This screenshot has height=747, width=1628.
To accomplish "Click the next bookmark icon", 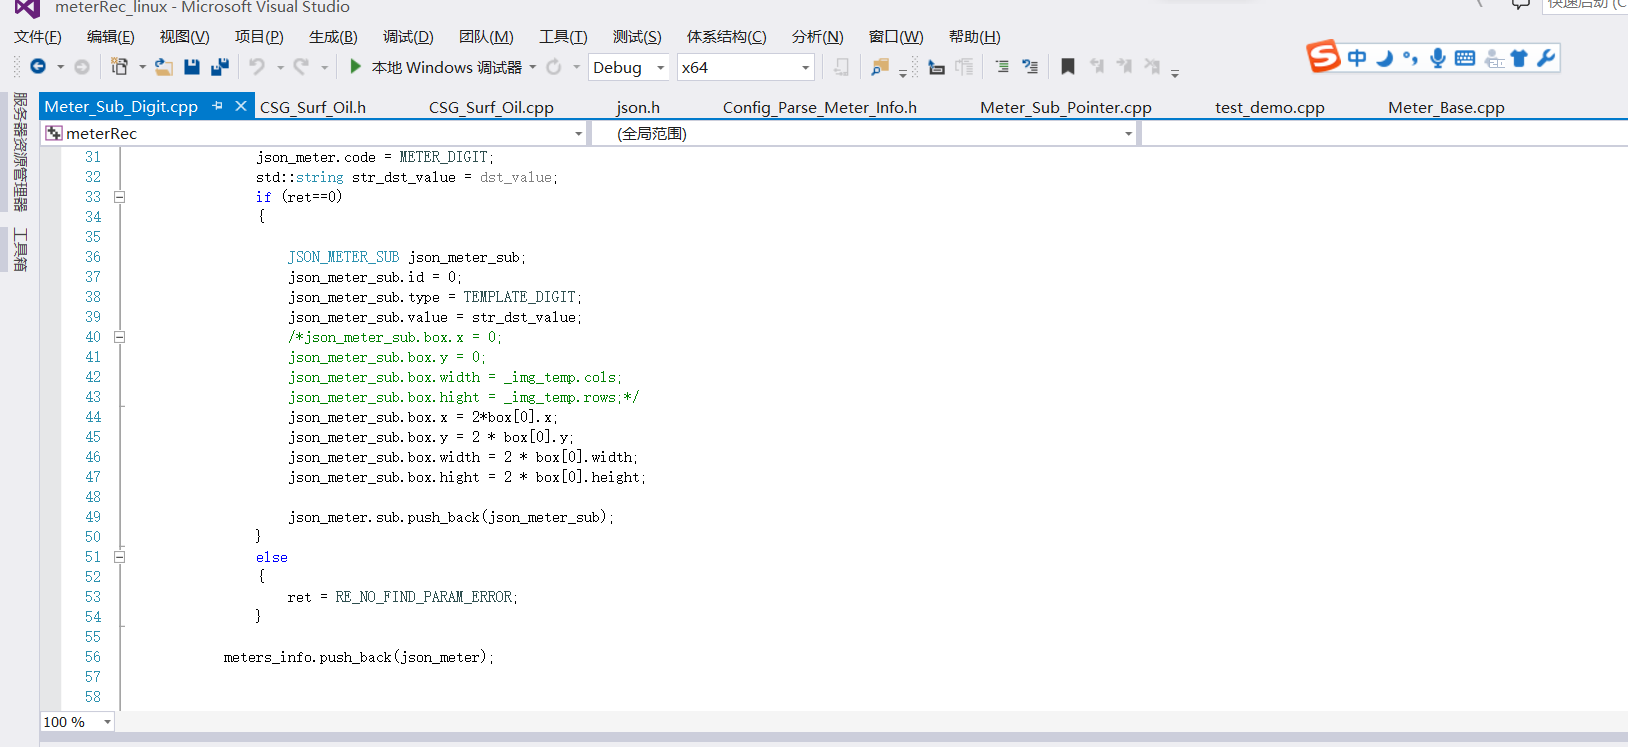I will [1124, 67].
